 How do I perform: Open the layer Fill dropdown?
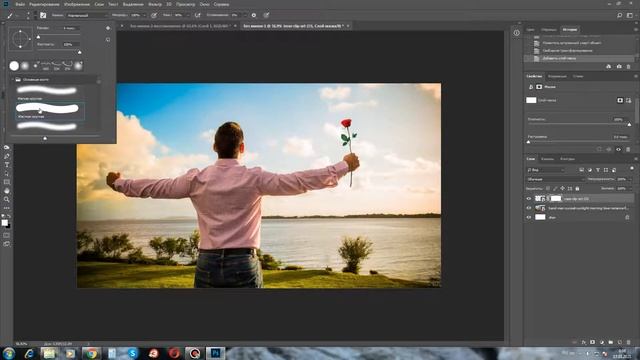click(630, 189)
